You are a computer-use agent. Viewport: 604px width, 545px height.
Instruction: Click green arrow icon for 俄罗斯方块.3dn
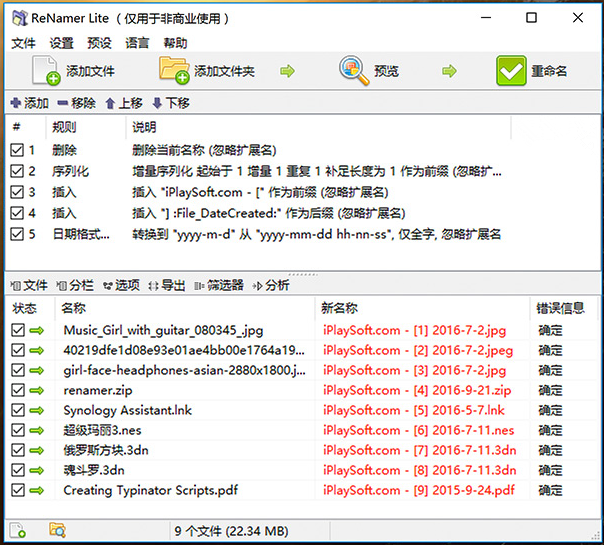[37, 450]
